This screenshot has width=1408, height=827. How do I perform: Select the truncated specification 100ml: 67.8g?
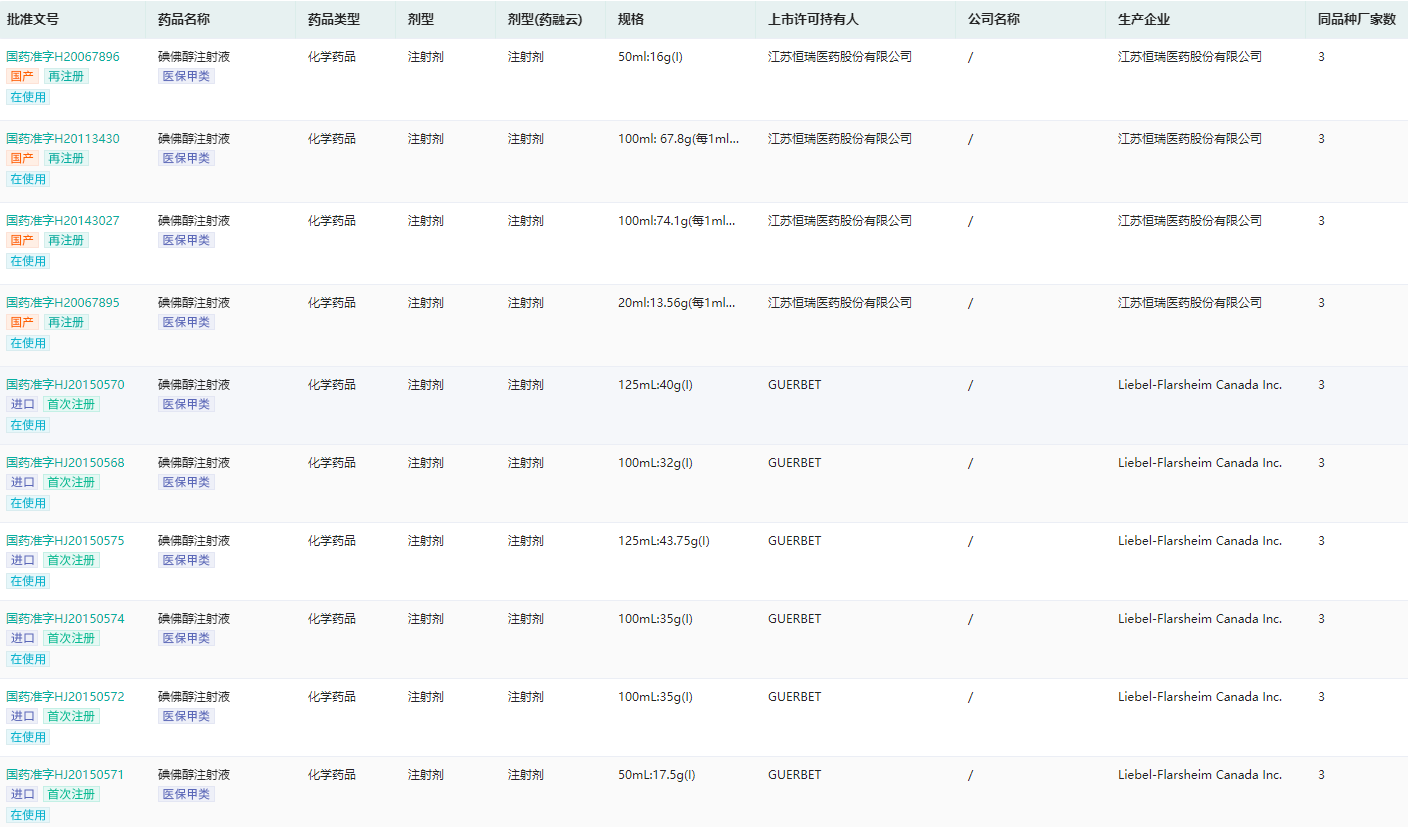pos(679,139)
